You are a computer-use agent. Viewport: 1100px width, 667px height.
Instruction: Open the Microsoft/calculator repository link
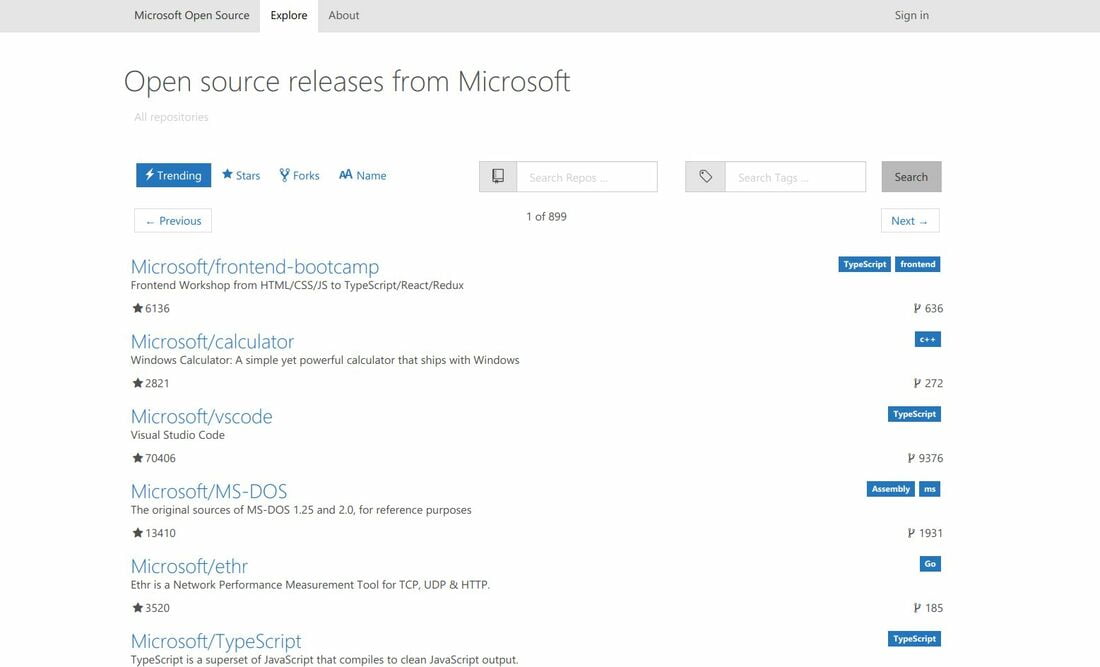(x=212, y=341)
